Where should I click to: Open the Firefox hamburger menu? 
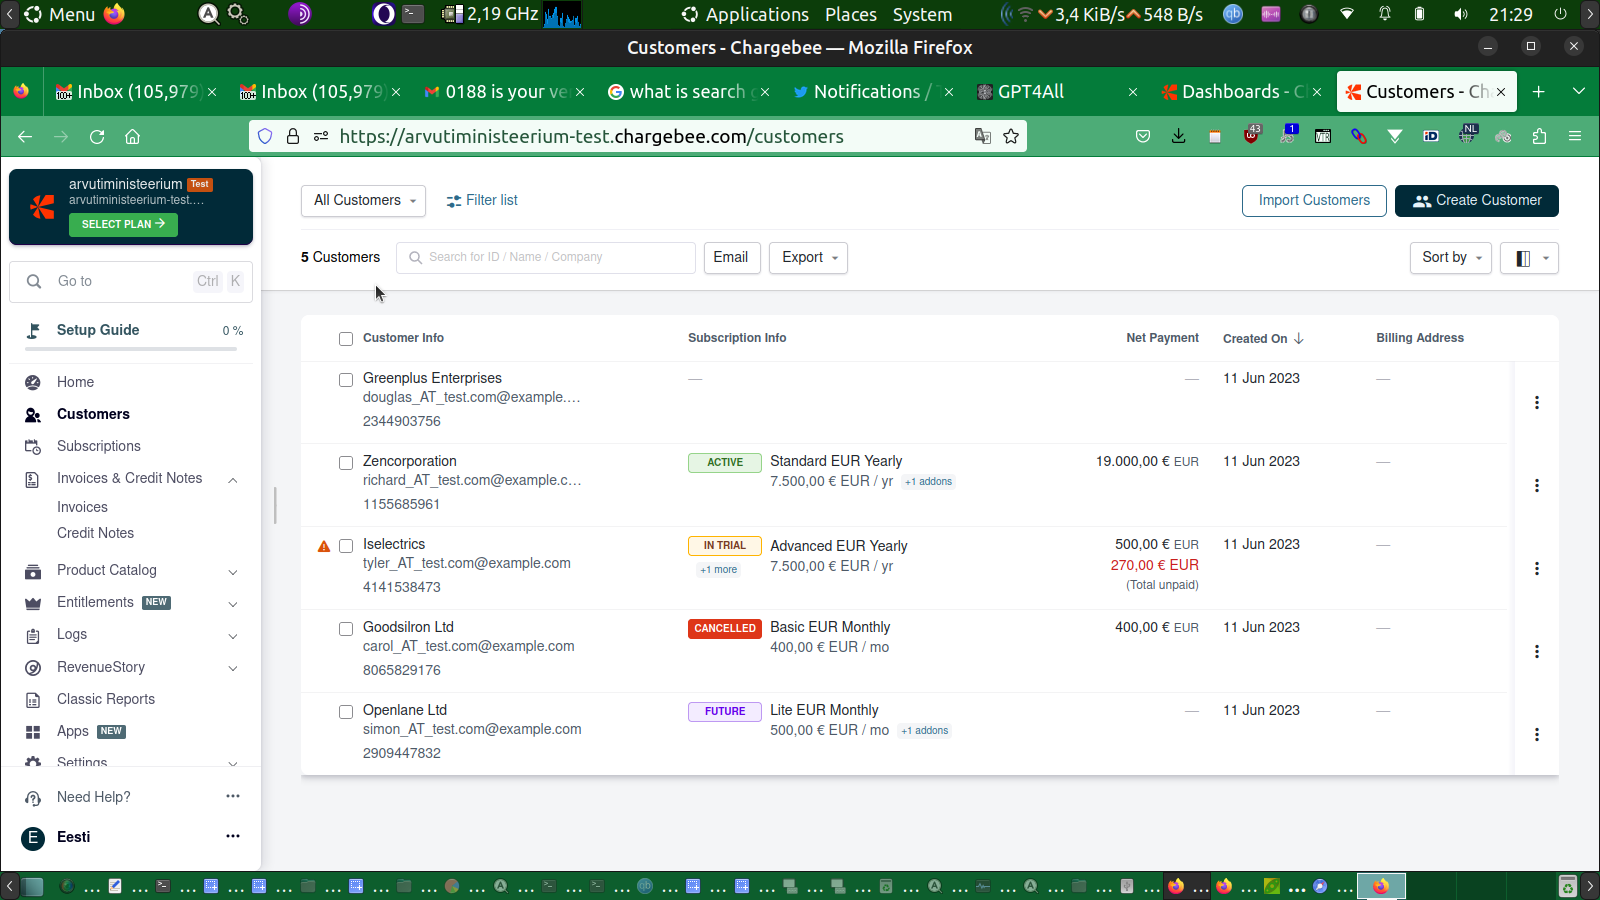coord(1575,136)
